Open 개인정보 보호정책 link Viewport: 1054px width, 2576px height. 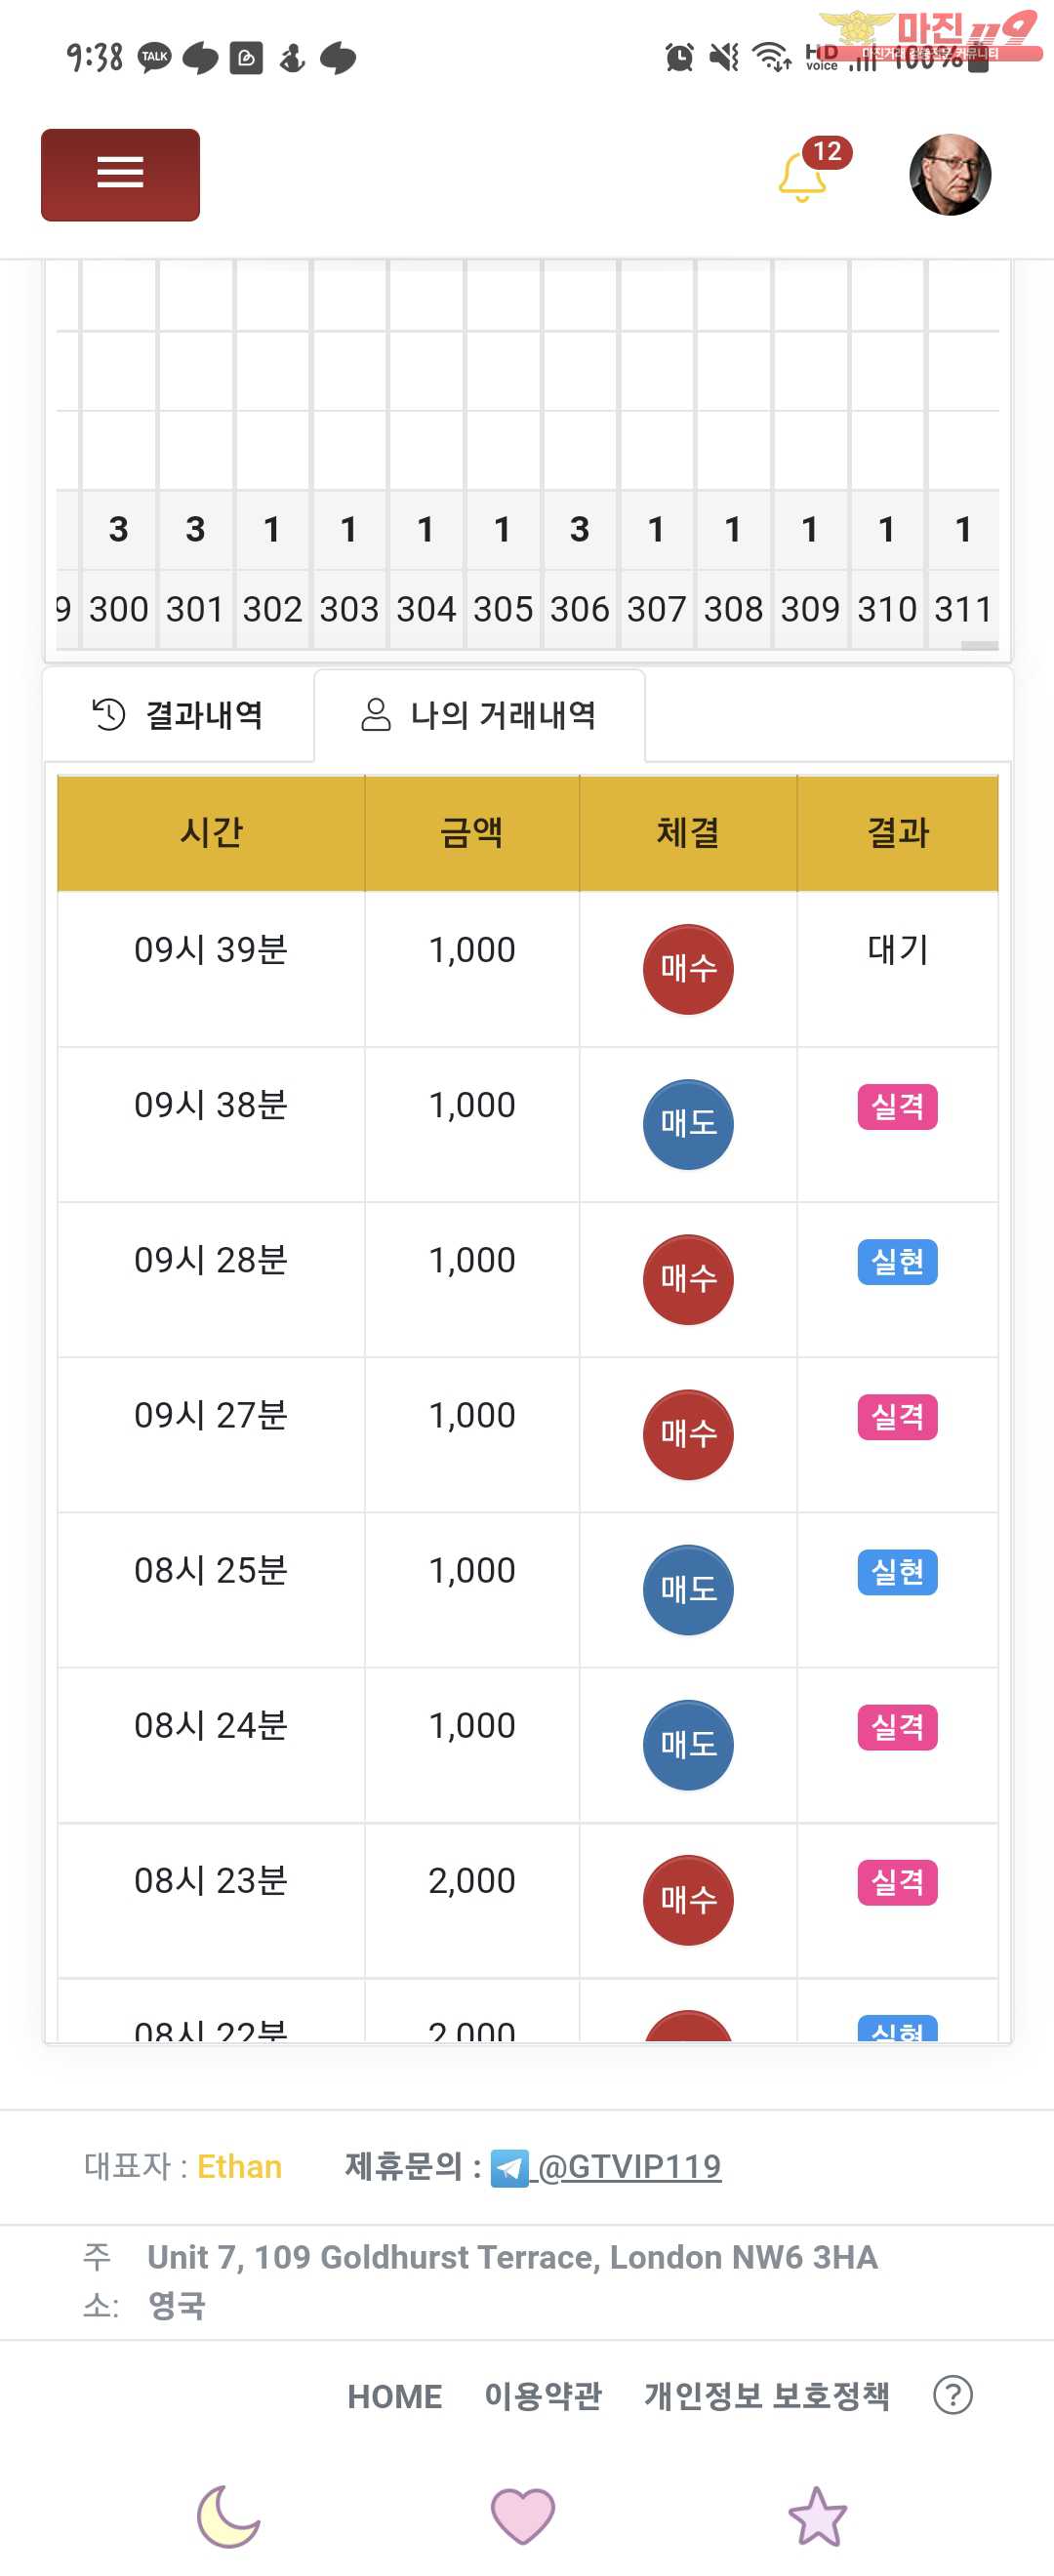pyautogui.click(x=767, y=2395)
